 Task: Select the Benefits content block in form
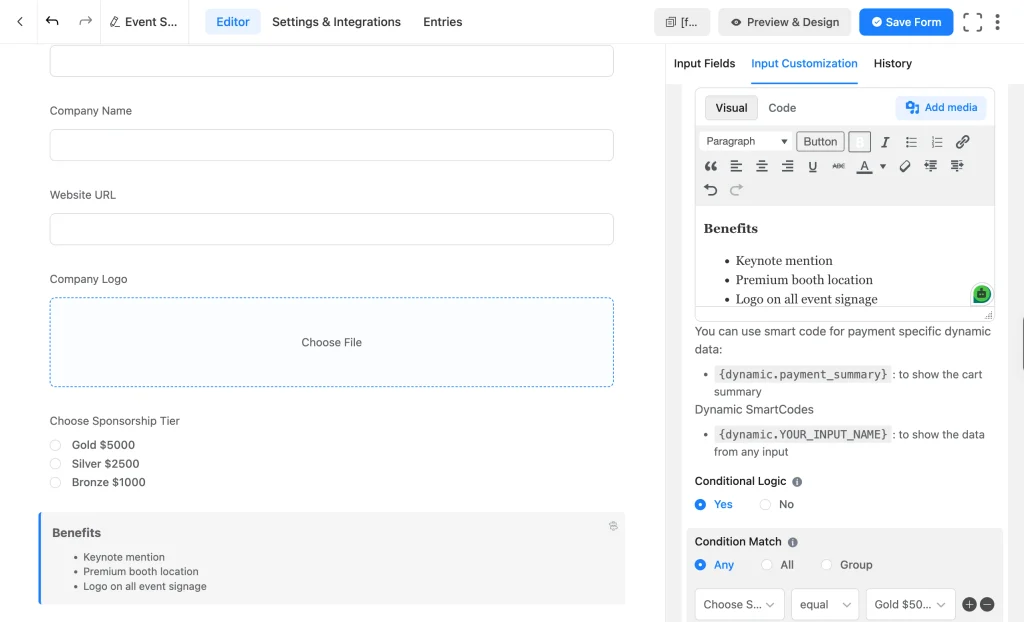[x=332, y=559]
